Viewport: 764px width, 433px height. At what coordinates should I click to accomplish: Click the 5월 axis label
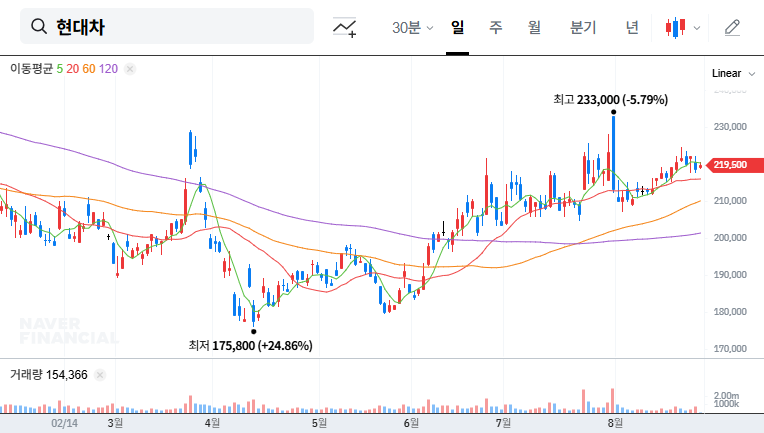tap(319, 423)
